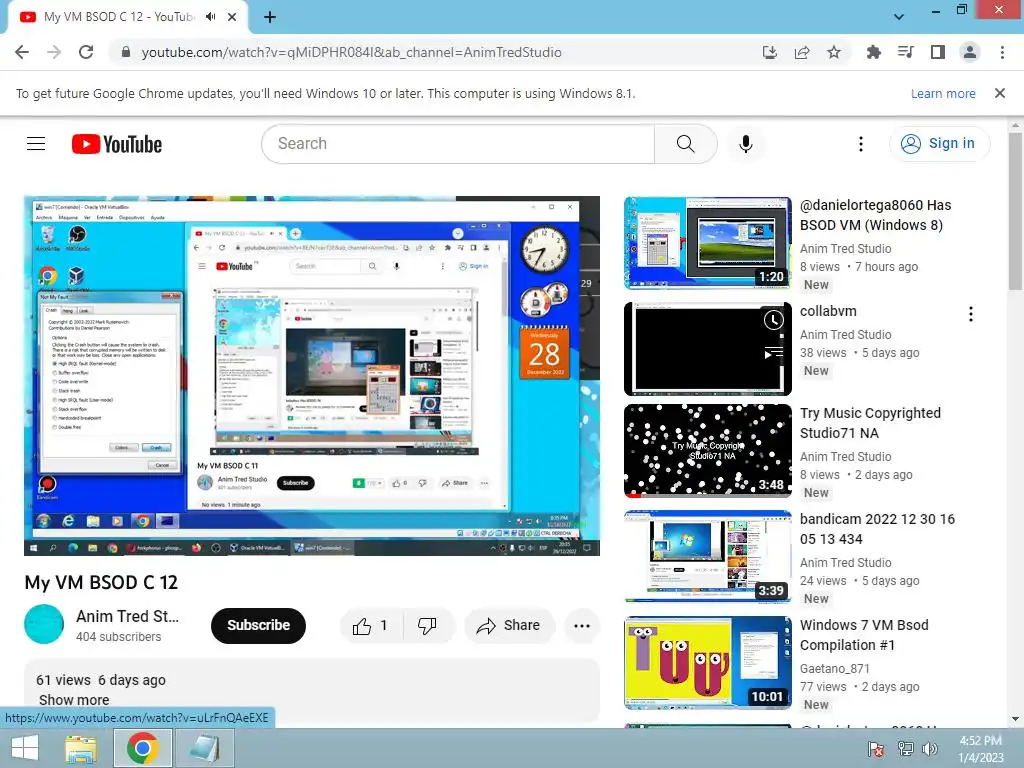The width and height of the screenshot is (1024, 768).
Task: Open the Gaetano_871 channel name
Action: (x=835, y=669)
